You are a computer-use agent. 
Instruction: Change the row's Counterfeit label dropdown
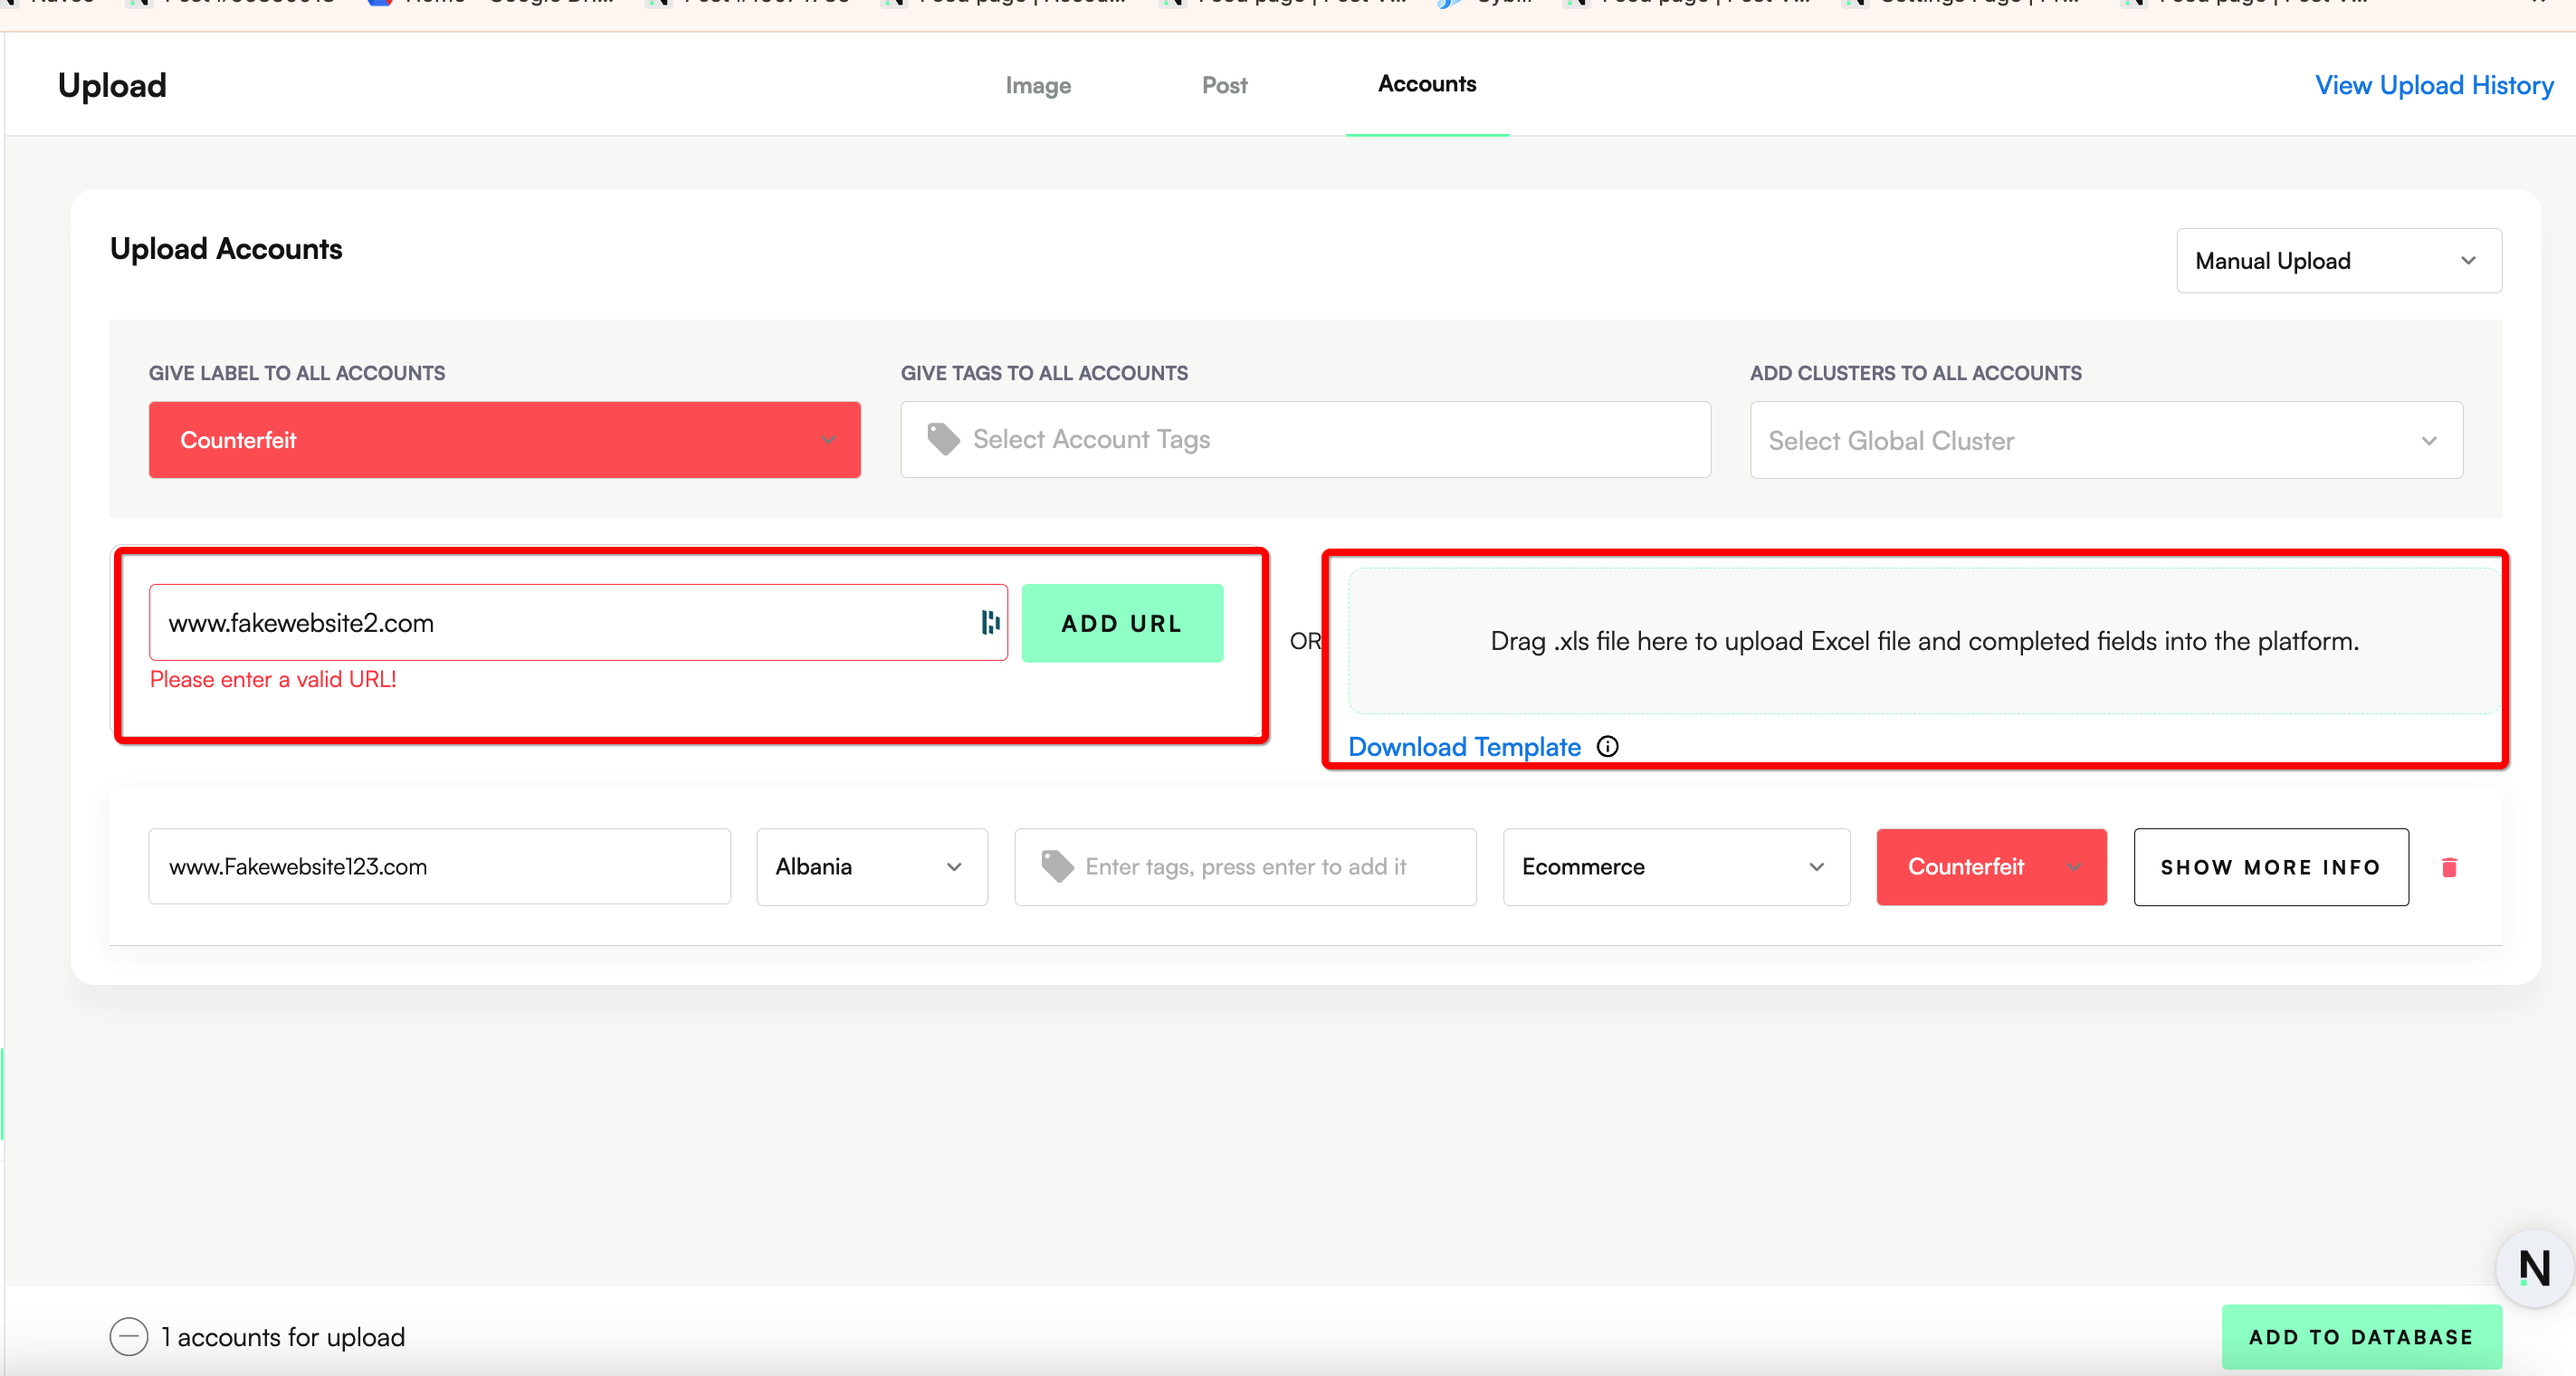click(1990, 867)
